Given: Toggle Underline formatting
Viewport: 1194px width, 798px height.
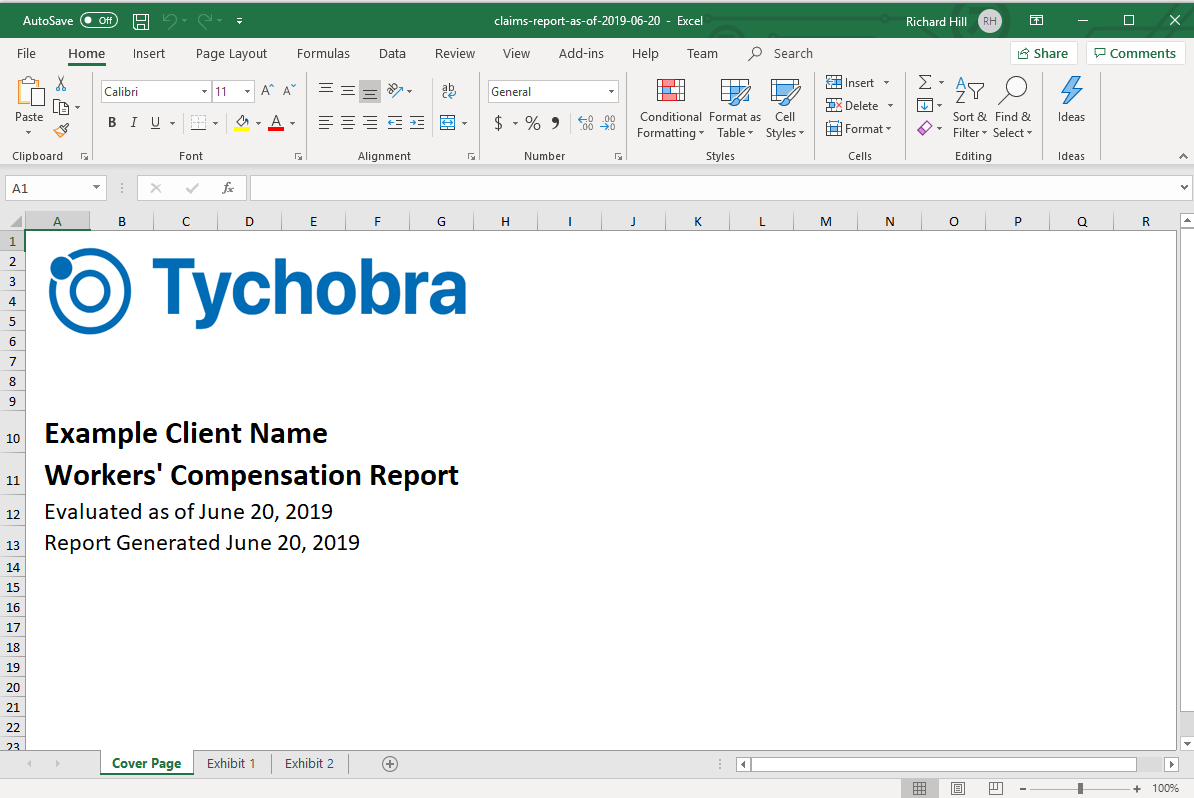Looking at the screenshot, I should [155, 123].
